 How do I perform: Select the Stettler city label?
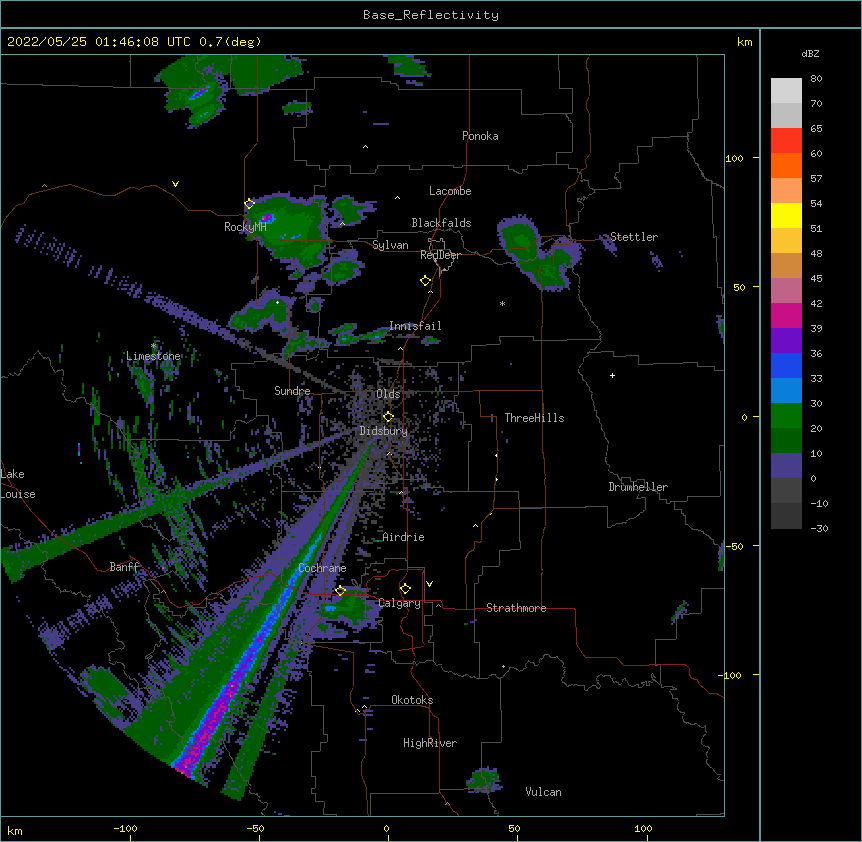pos(634,237)
